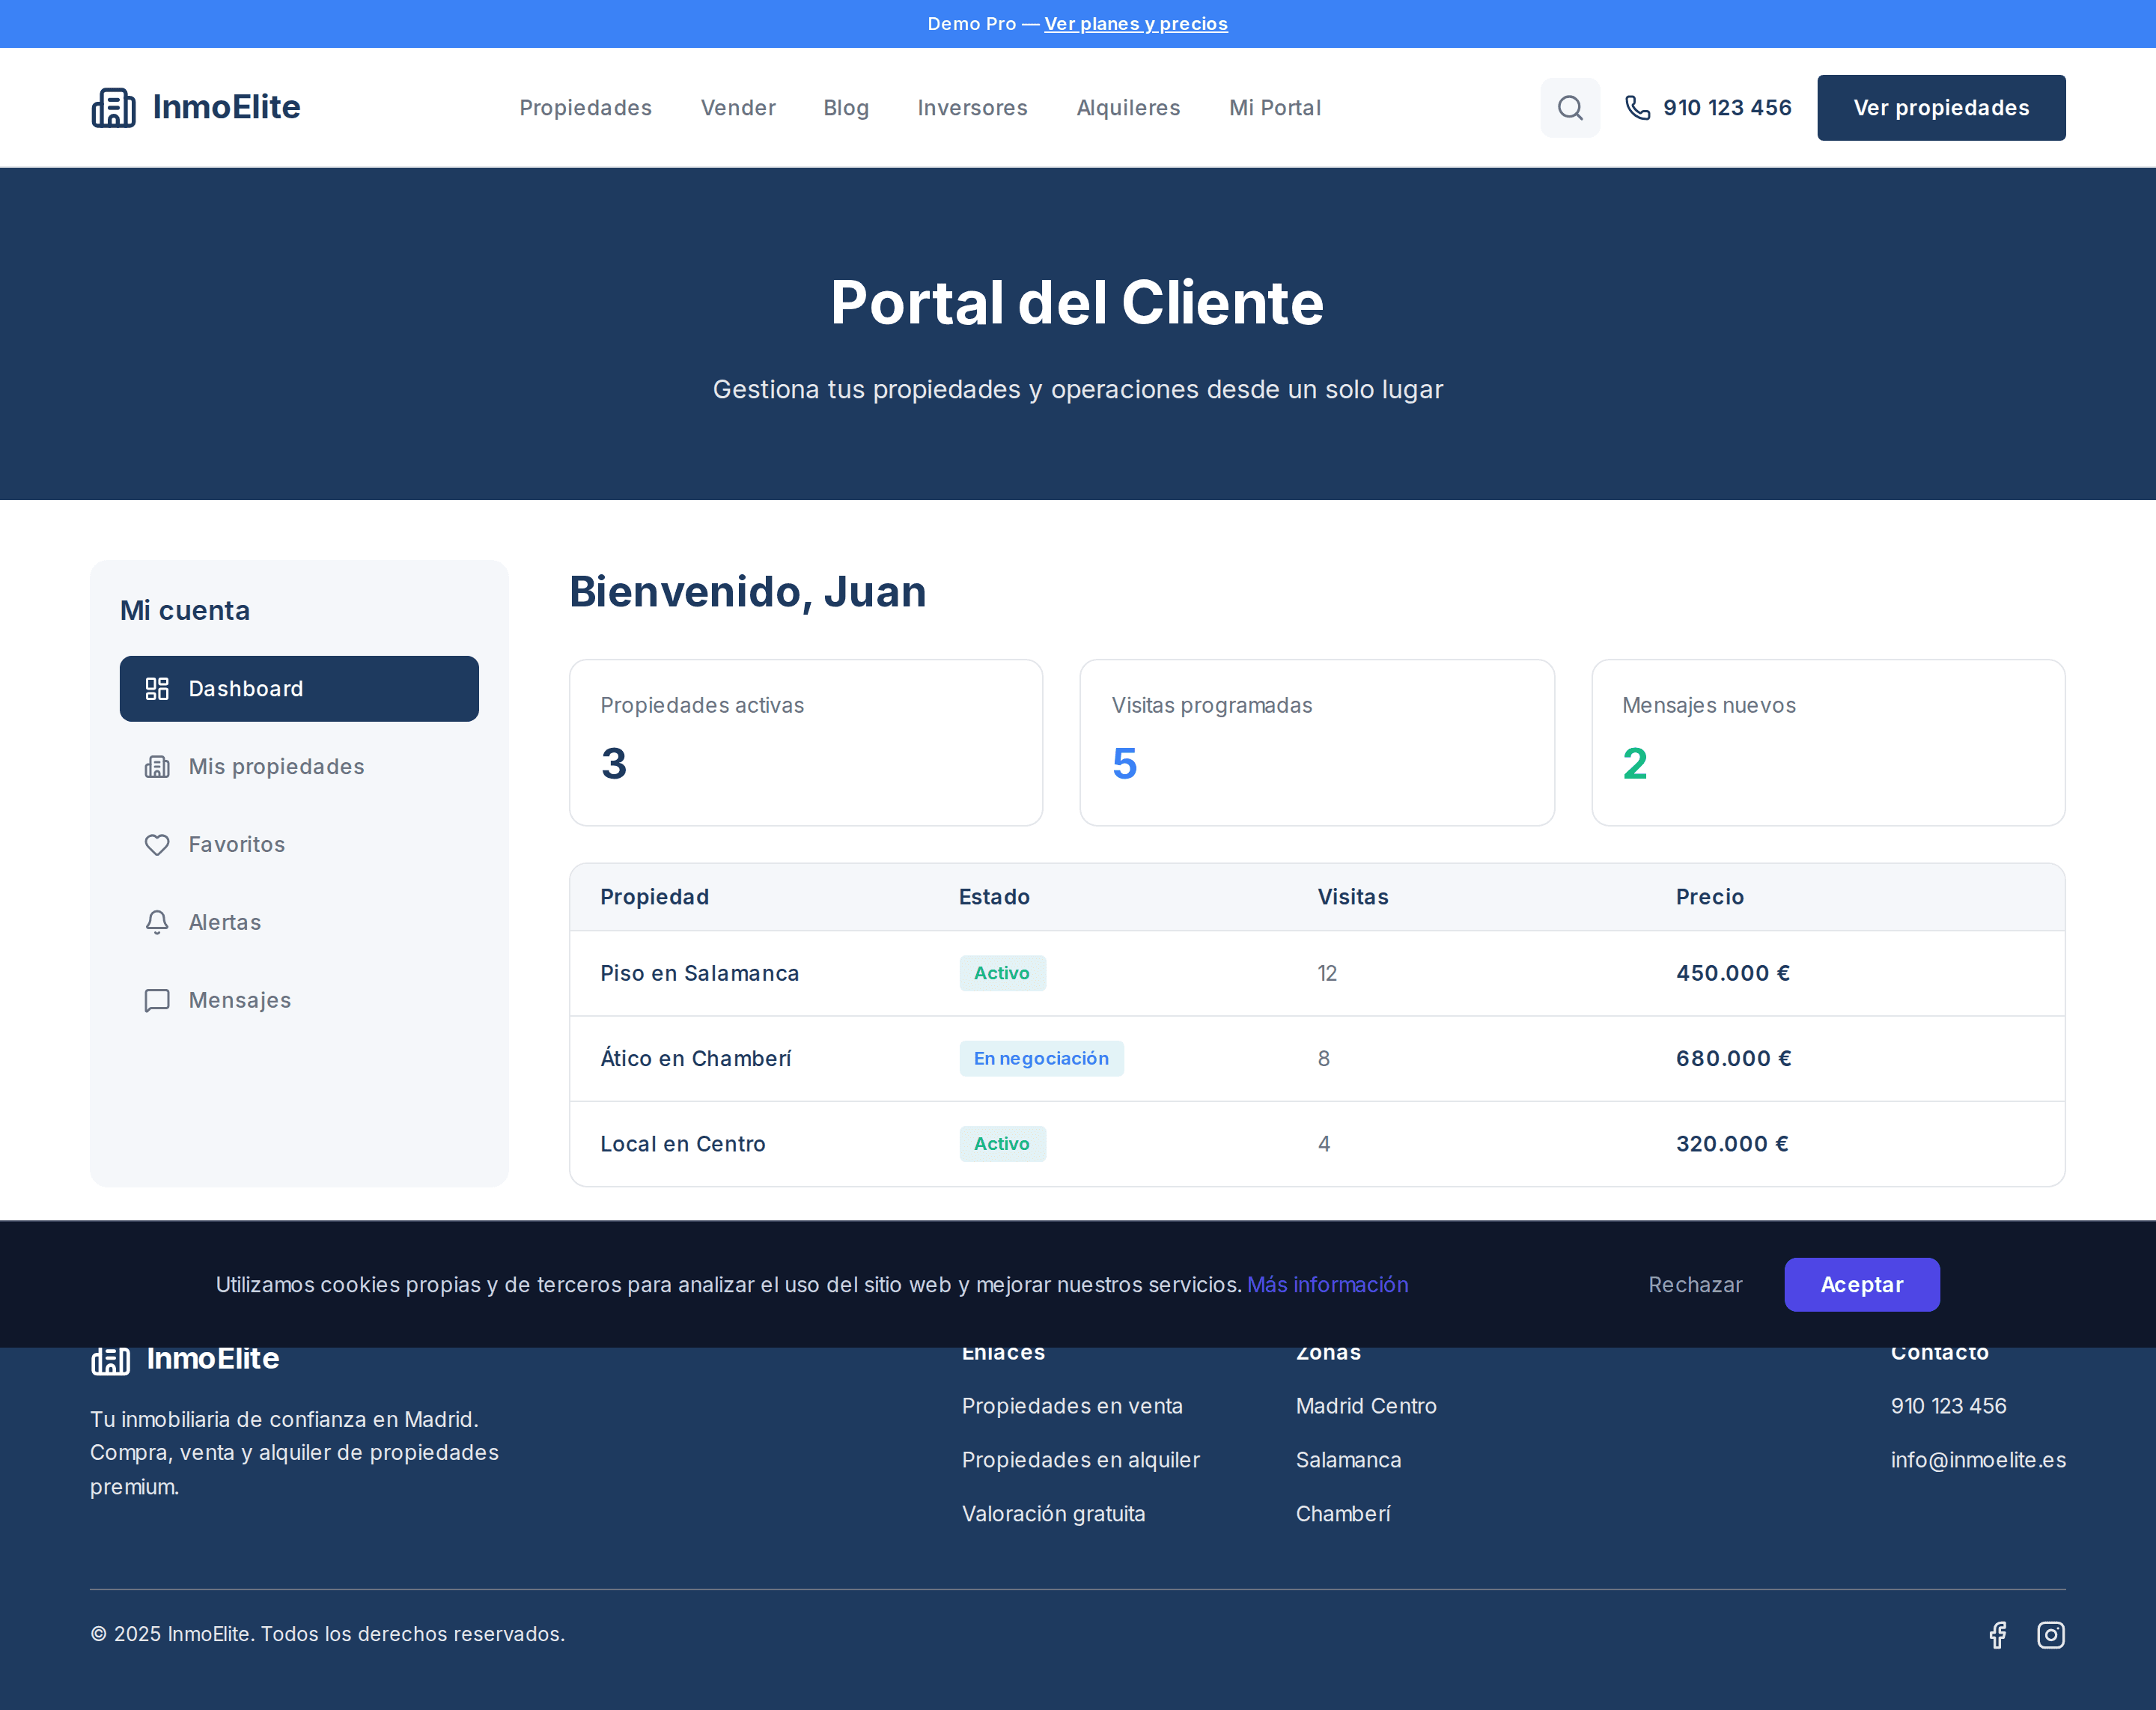Open Más información about cookies
Screen dimensions: 2156x1710
(1327, 1284)
